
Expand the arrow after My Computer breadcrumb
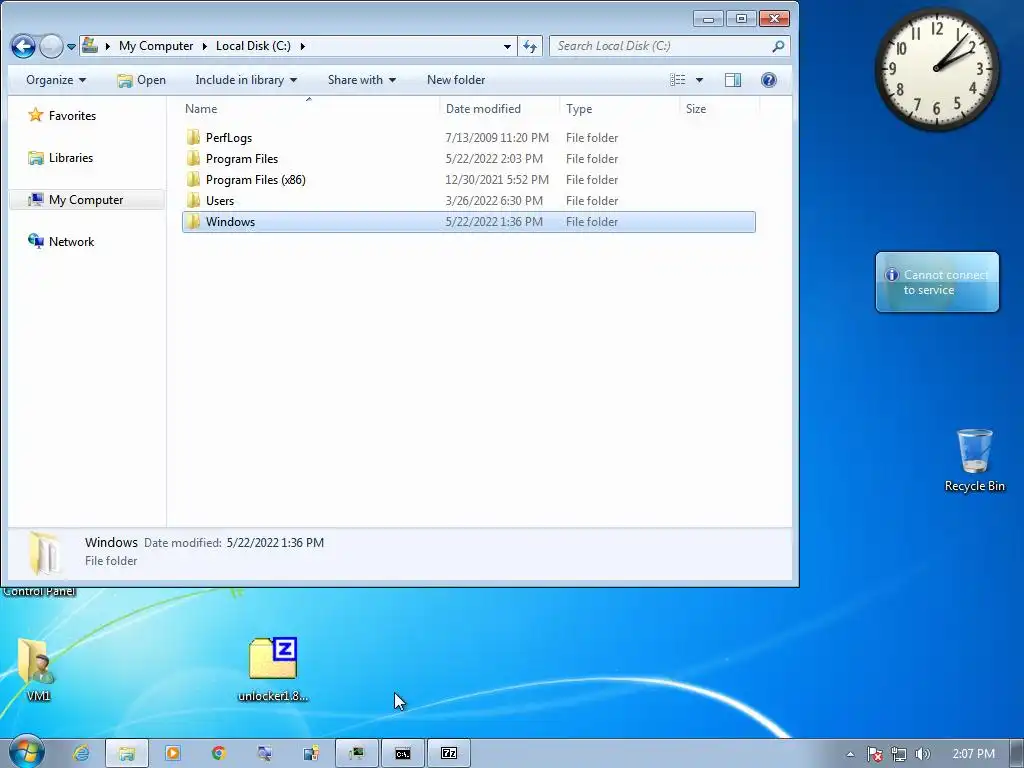point(204,46)
